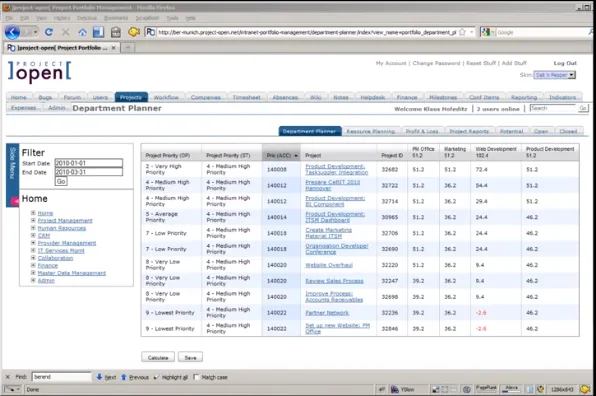
Task: Open the Website Overhaul project link
Action: point(329,265)
